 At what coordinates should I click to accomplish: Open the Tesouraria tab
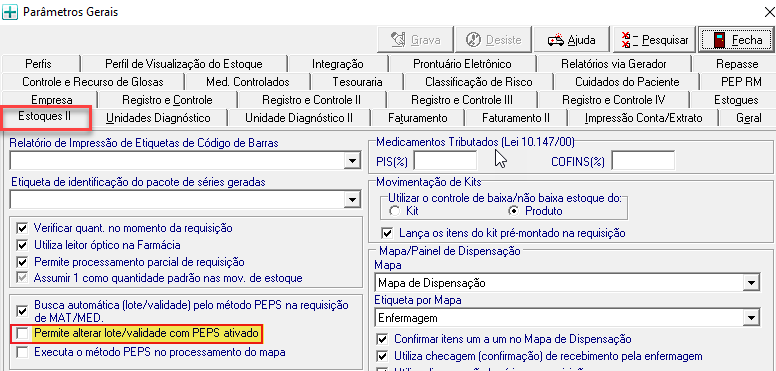(357, 82)
